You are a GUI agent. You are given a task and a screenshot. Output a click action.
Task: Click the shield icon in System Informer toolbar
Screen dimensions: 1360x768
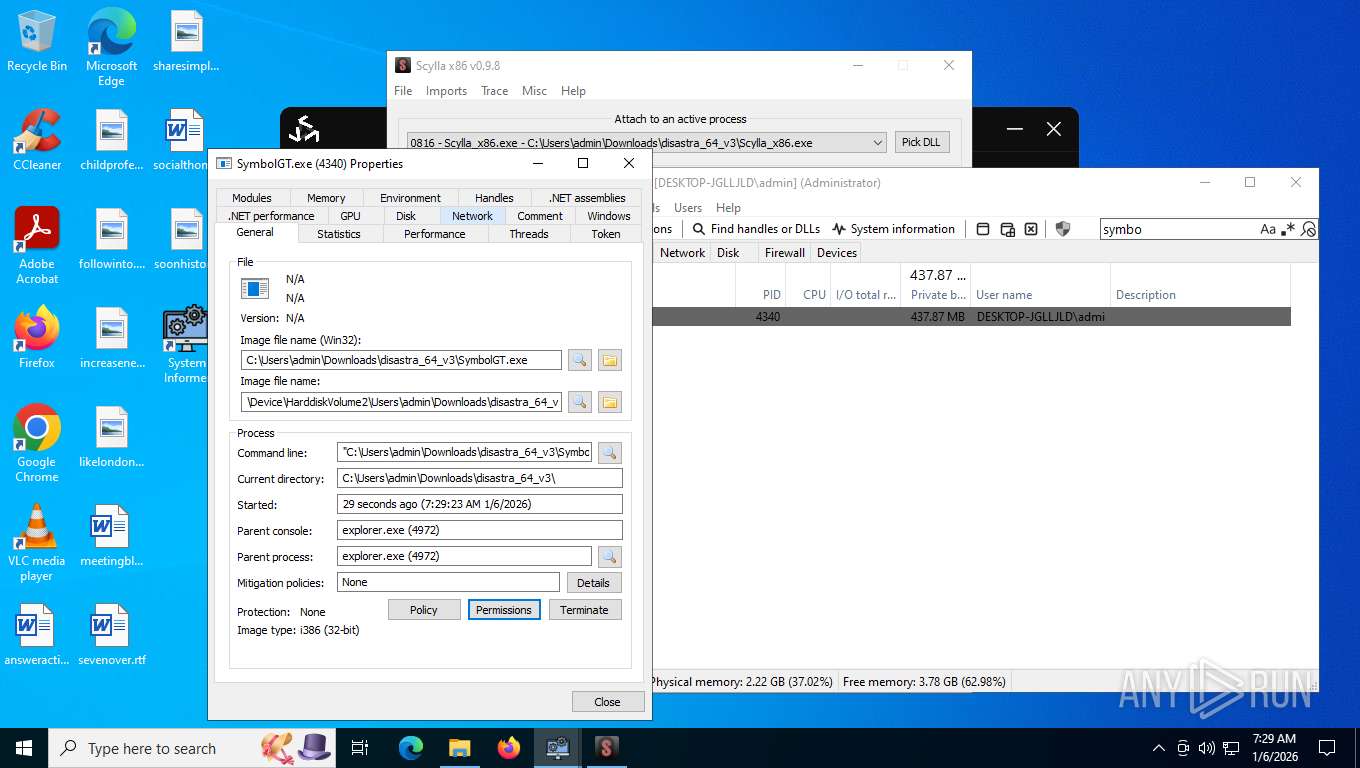1063,229
